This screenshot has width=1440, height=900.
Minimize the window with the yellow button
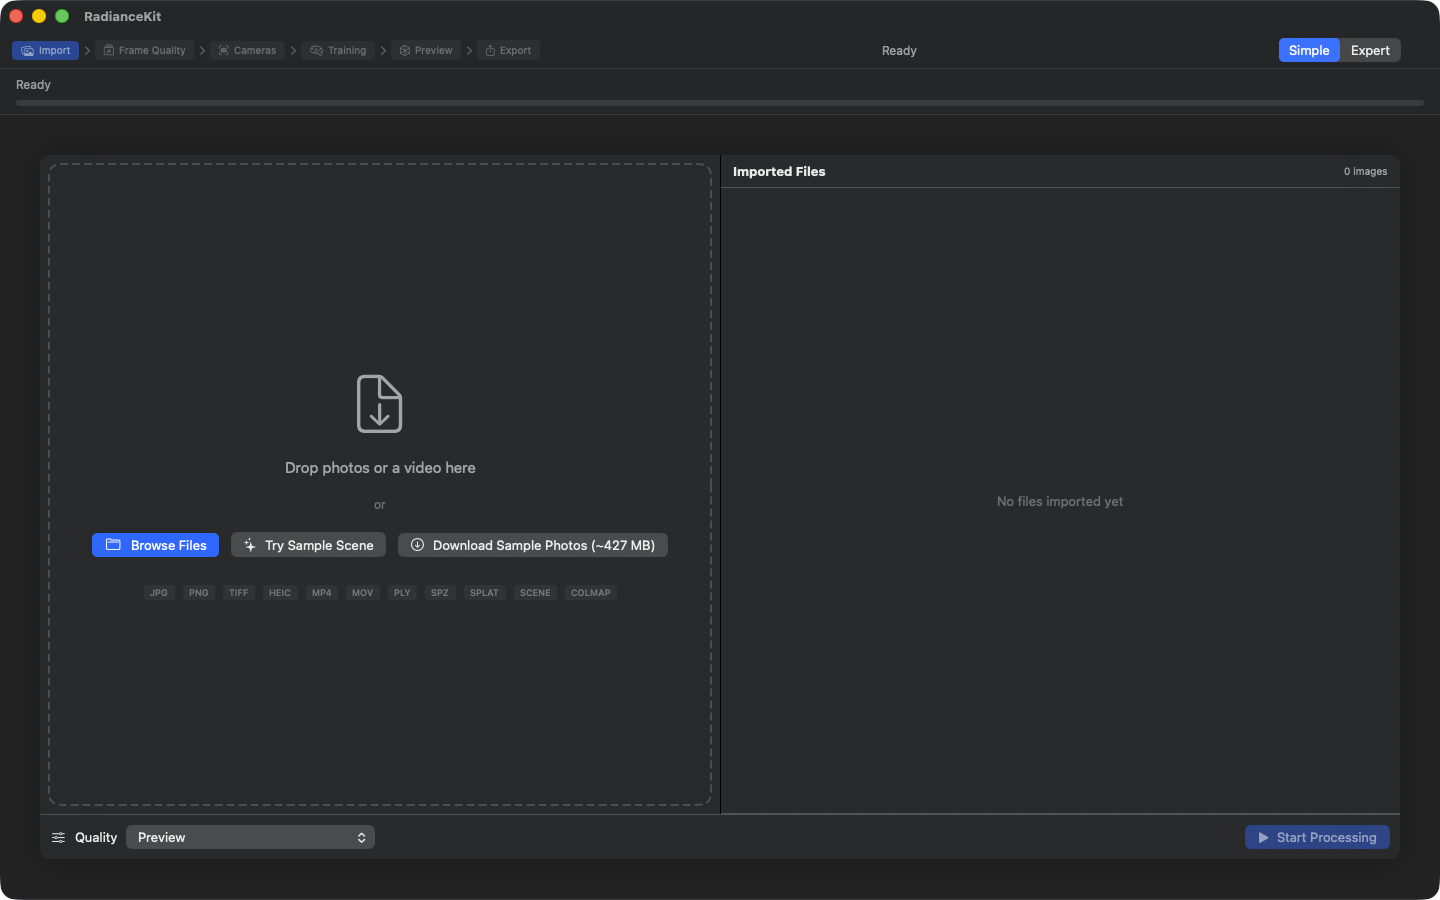(39, 16)
